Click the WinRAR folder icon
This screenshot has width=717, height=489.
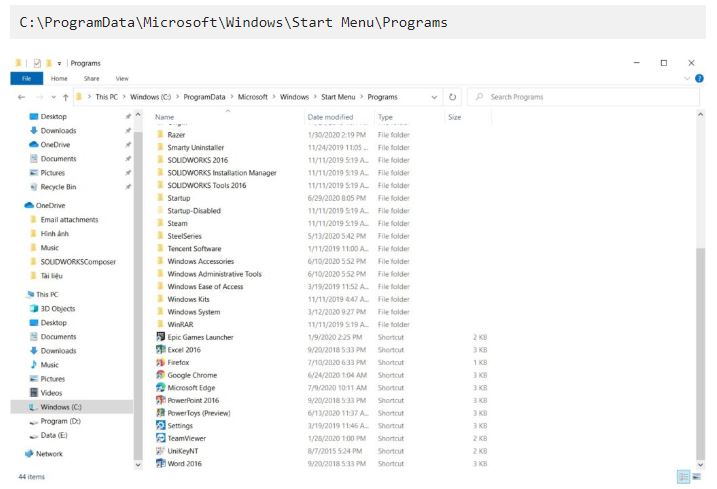[x=161, y=324]
